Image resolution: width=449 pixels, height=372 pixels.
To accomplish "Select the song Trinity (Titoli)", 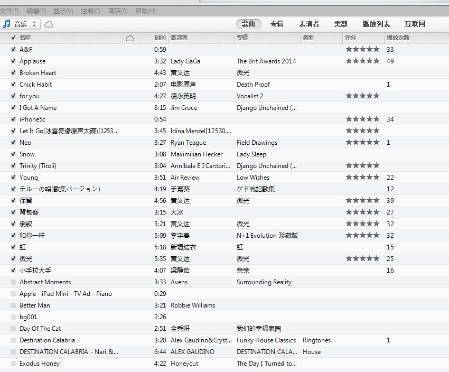I will point(38,166).
